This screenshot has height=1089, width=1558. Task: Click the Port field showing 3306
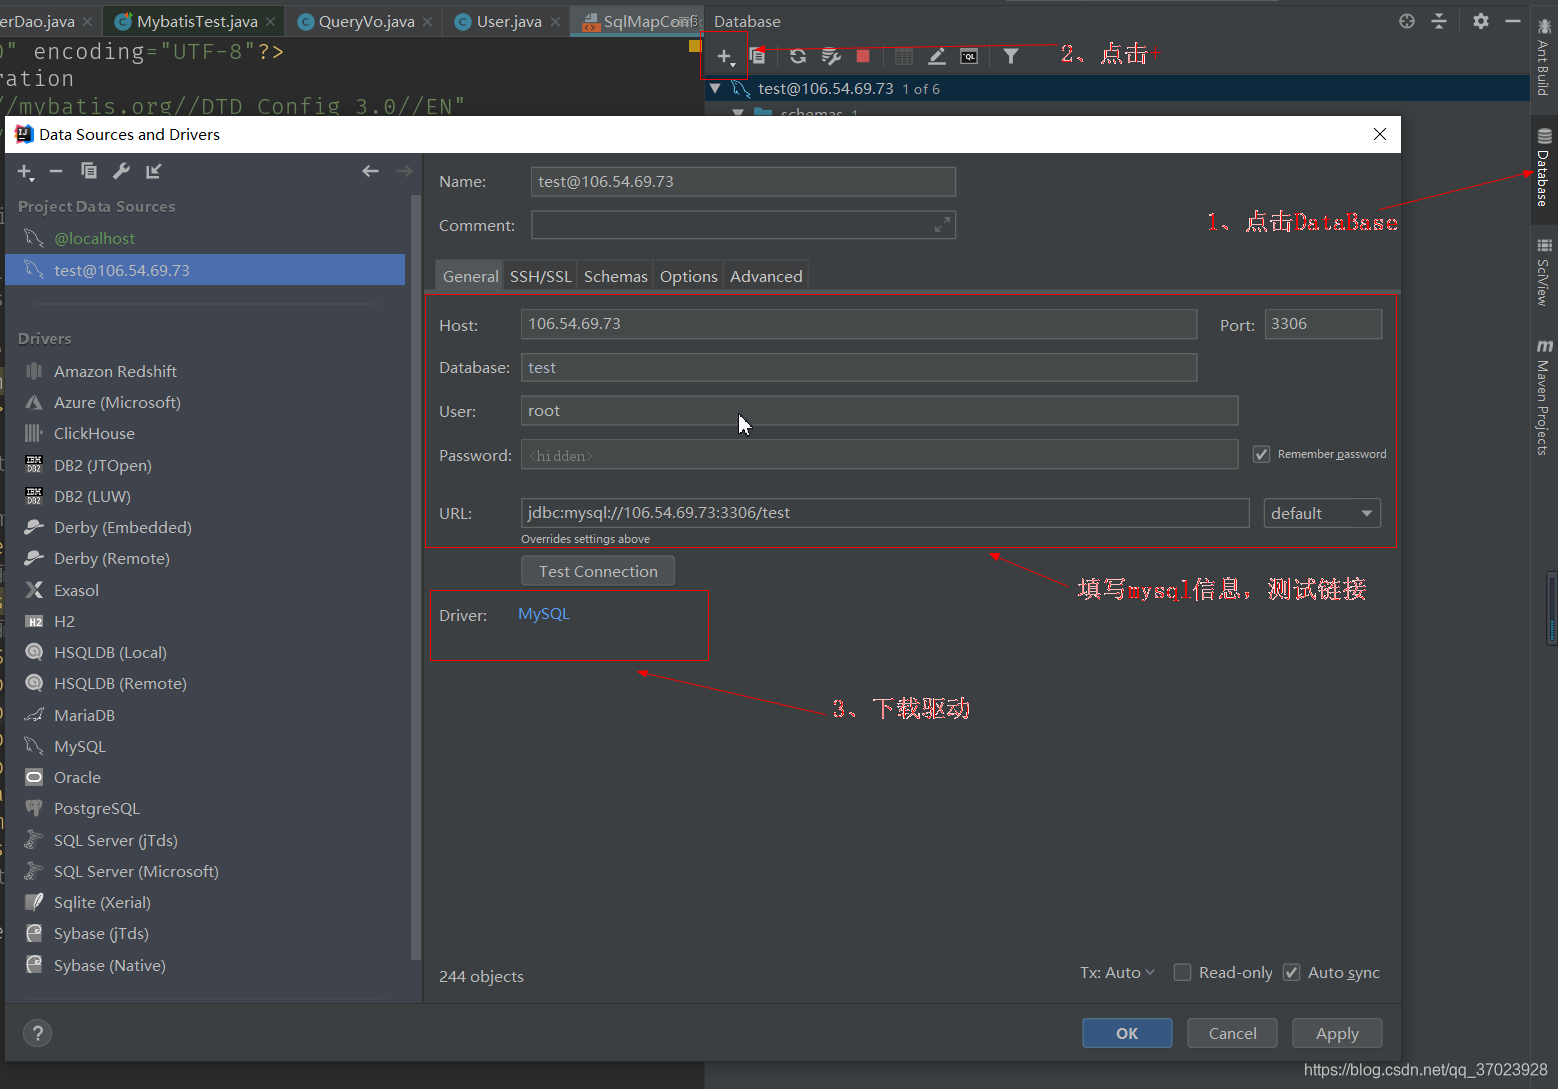pos(1323,324)
